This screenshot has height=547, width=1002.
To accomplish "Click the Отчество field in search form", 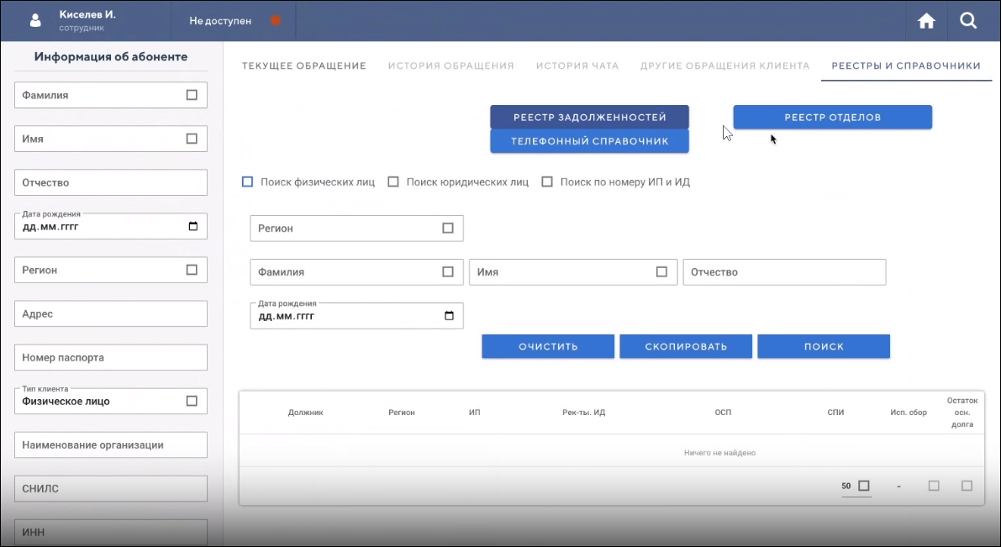I will [x=784, y=272].
